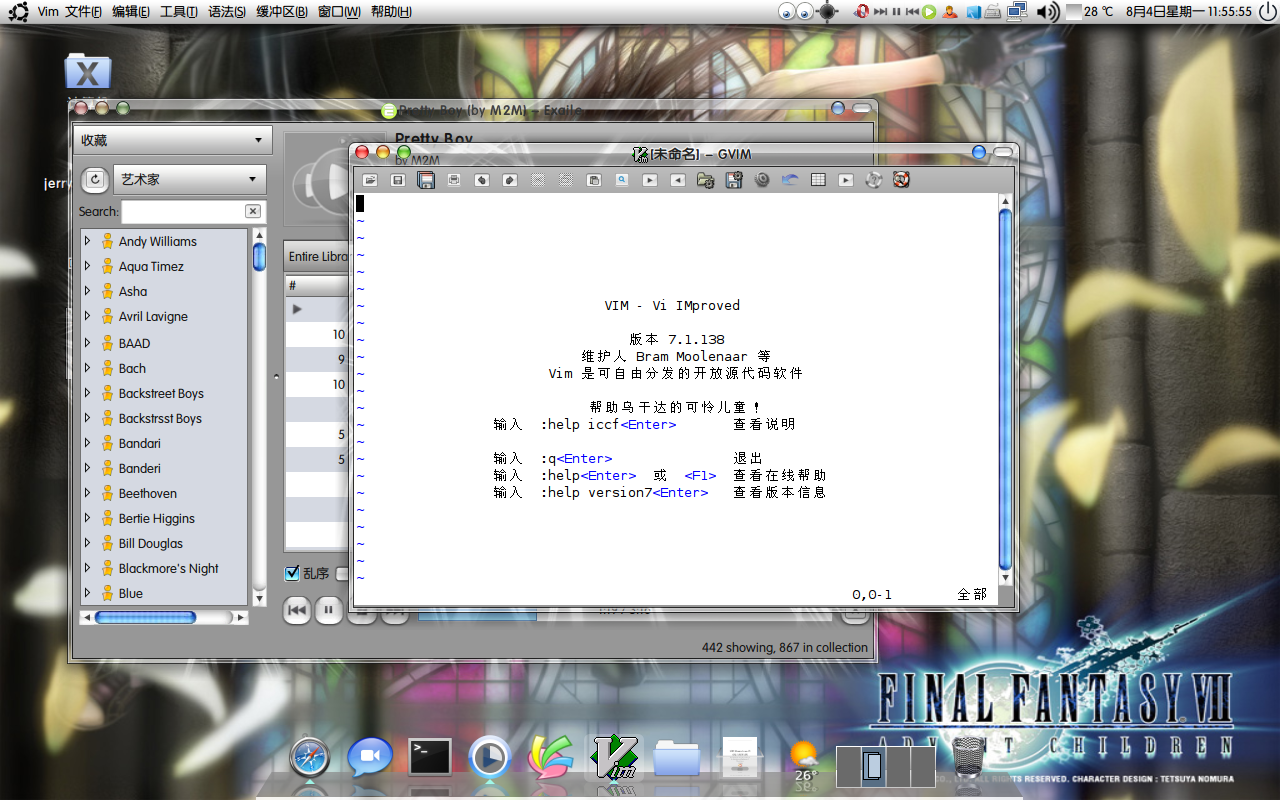Click Undo icon in GVIM toolbar

[482, 180]
